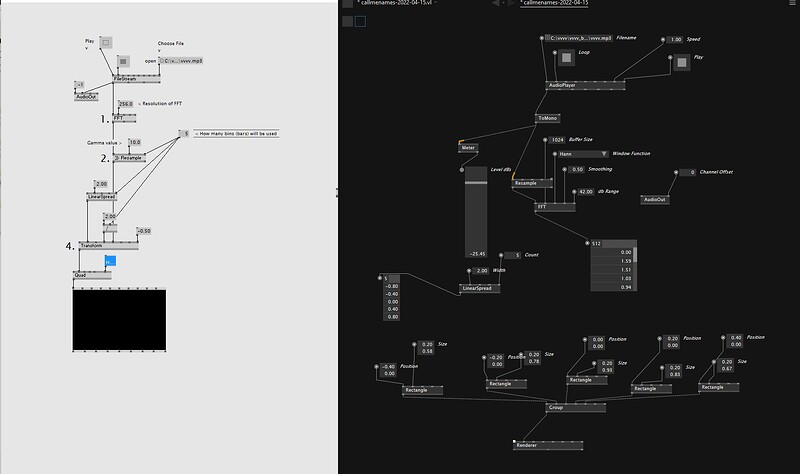The width and height of the screenshot is (800, 474).
Task: Click the Gamma value box 10.0
Action: pyautogui.click(x=135, y=142)
